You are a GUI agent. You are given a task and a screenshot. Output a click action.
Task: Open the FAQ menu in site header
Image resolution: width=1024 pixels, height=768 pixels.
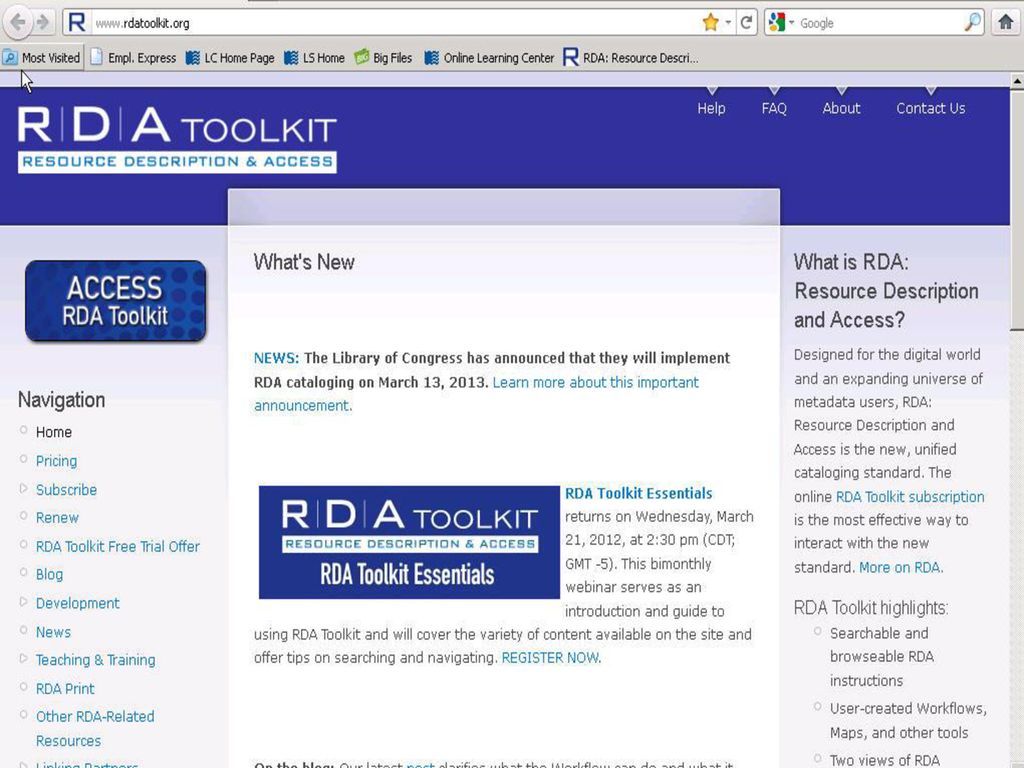click(774, 108)
